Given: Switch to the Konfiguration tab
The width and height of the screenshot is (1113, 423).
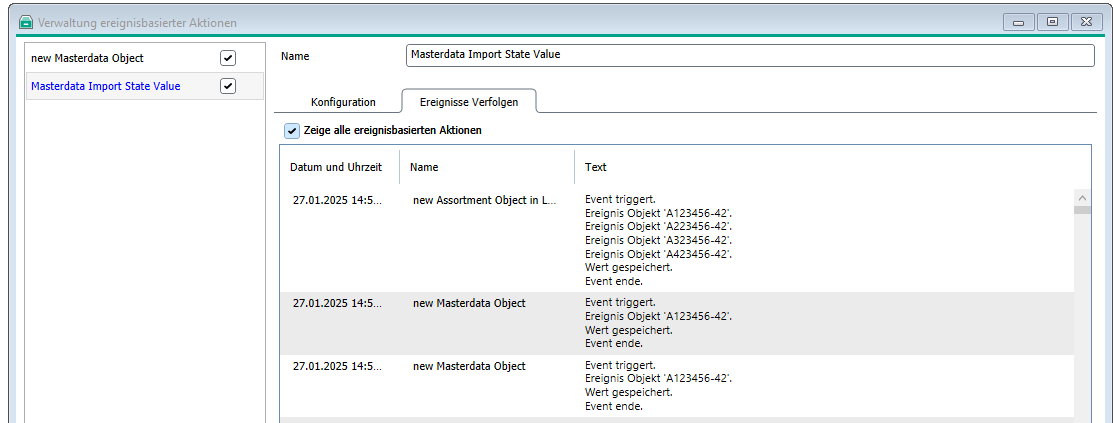Looking at the screenshot, I should point(343,102).
